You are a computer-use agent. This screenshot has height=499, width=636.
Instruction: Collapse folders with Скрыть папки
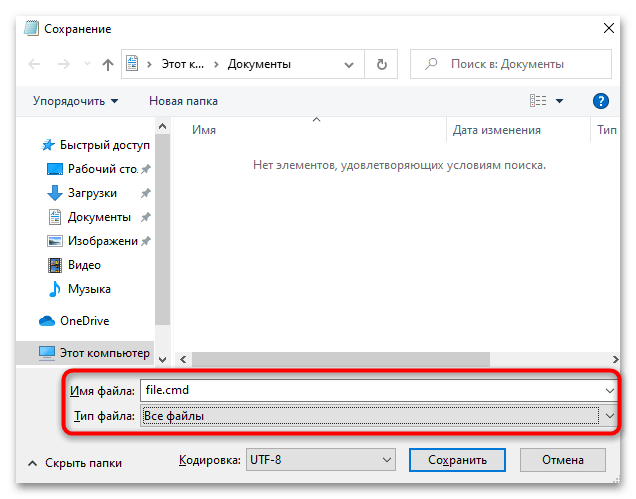[x=75, y=463]
